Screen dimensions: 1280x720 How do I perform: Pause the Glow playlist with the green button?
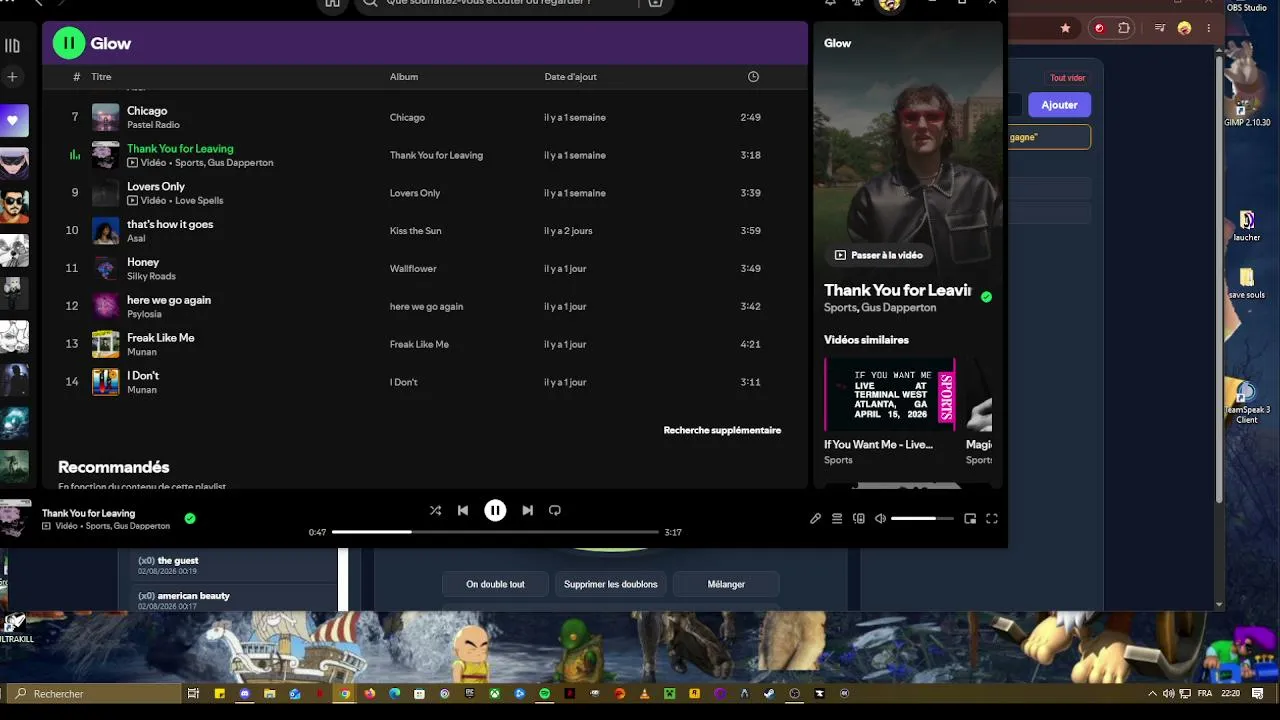click(x=69, y=43)
